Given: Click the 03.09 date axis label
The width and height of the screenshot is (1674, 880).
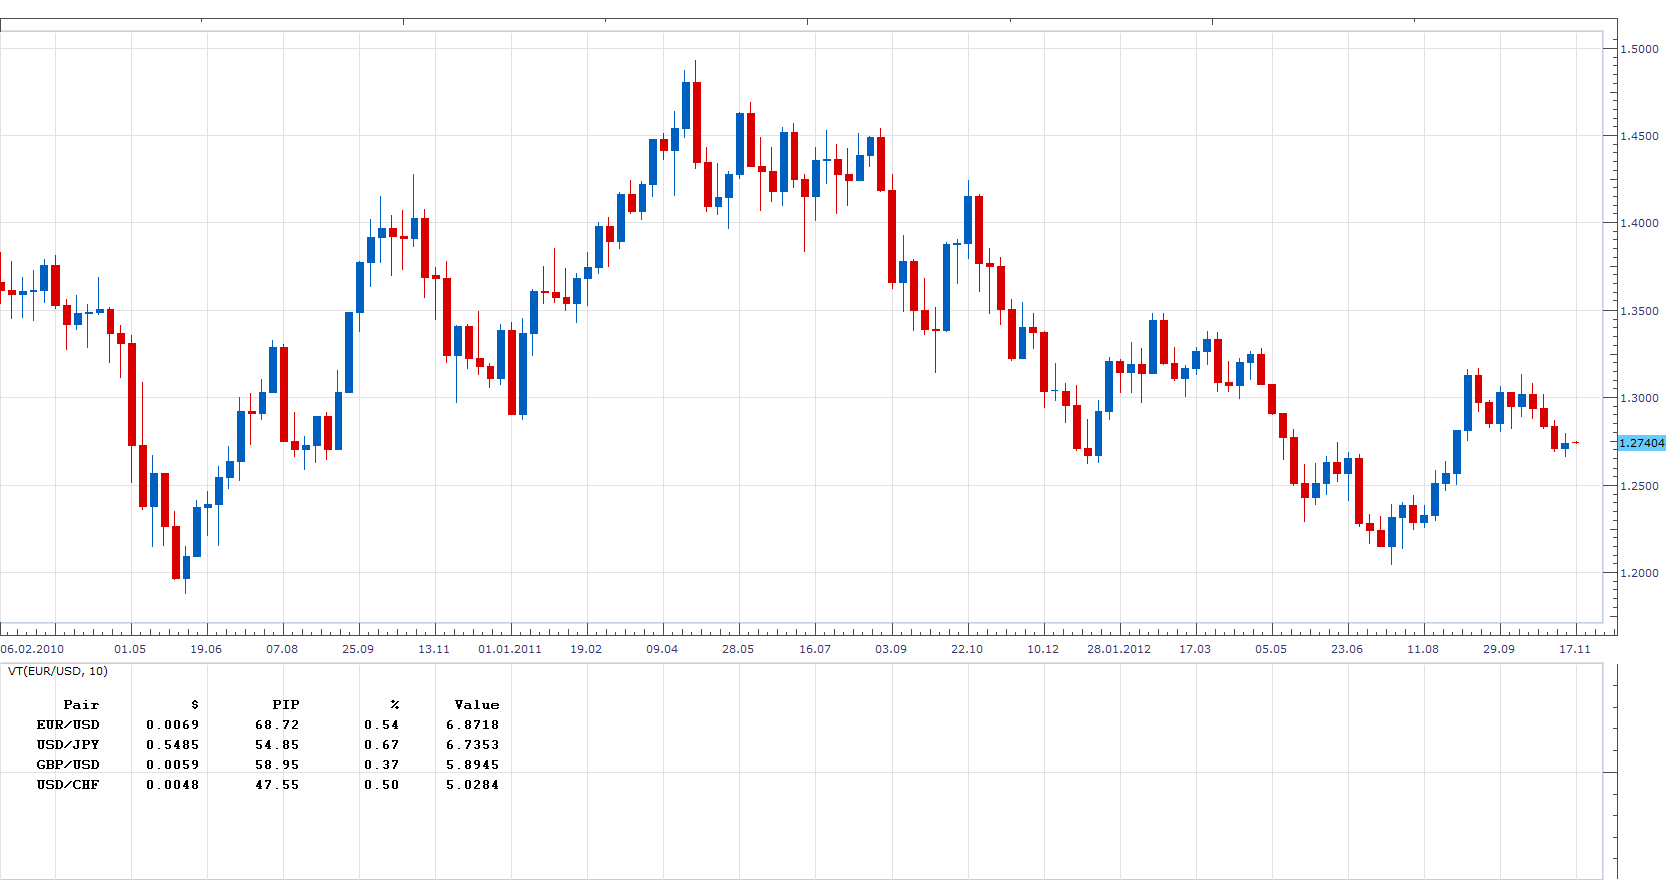Looking at the screenshot, I should [x=891, y=649].
